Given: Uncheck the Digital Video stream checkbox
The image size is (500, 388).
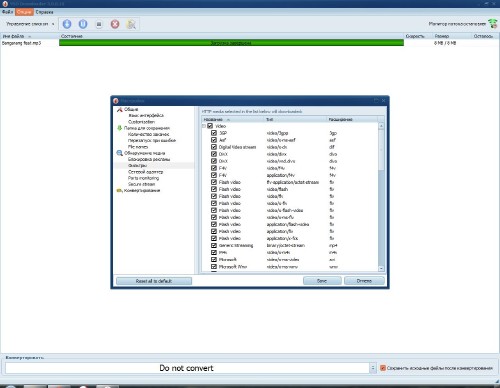Looking at the screenshot, I should click(x=214, y=147).
